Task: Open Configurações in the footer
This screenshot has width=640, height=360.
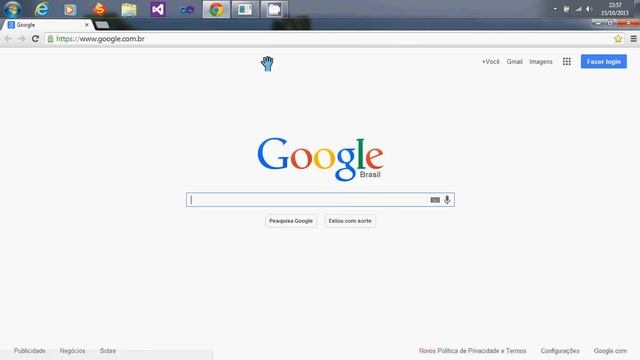Action: 560,351
